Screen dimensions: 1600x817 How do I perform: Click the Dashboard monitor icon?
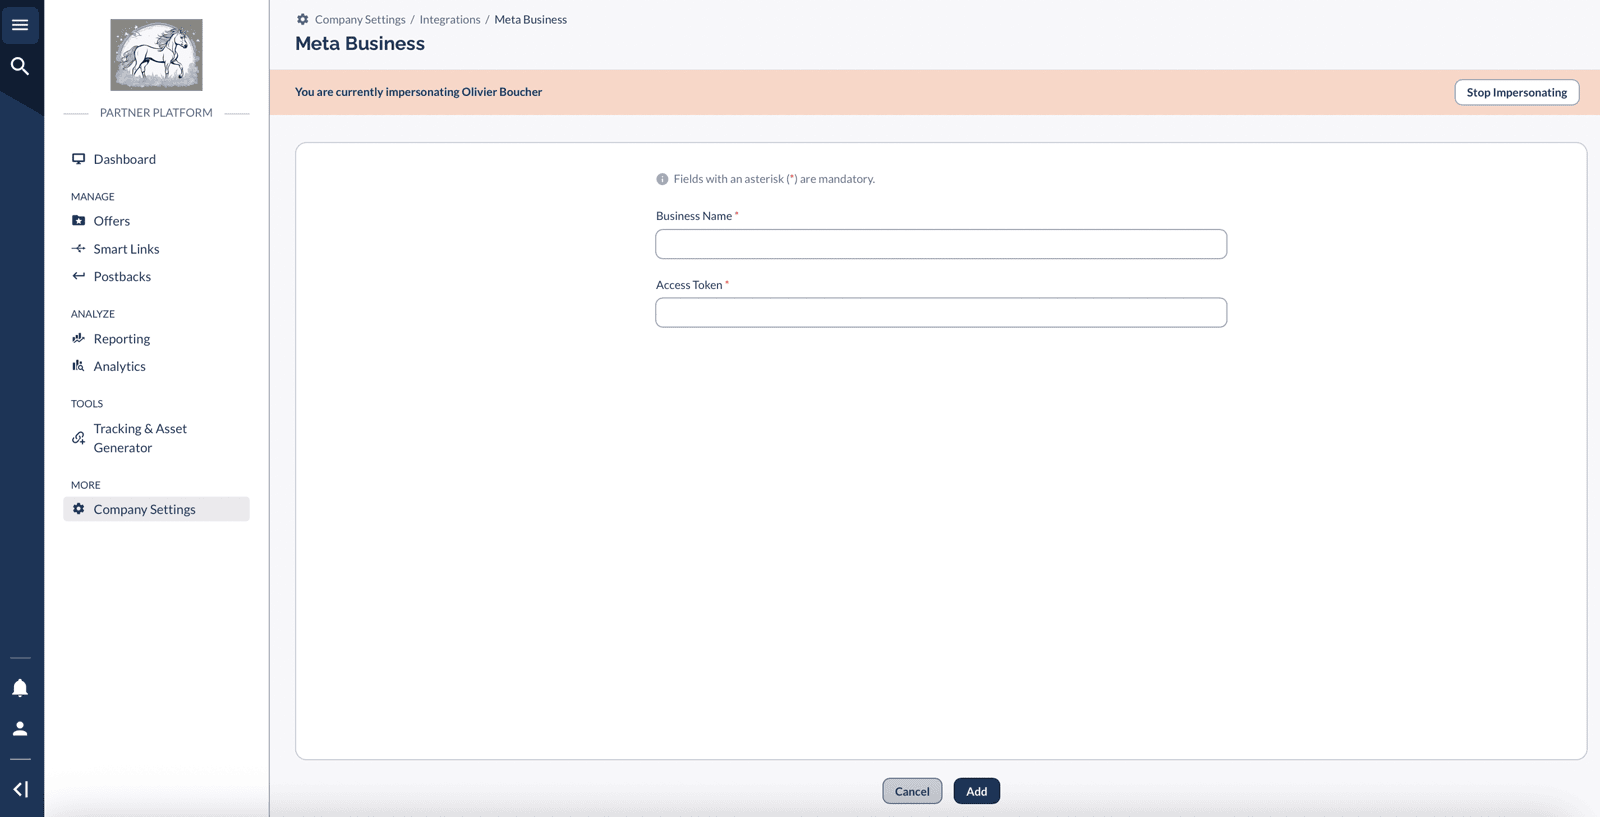[78, 159]
